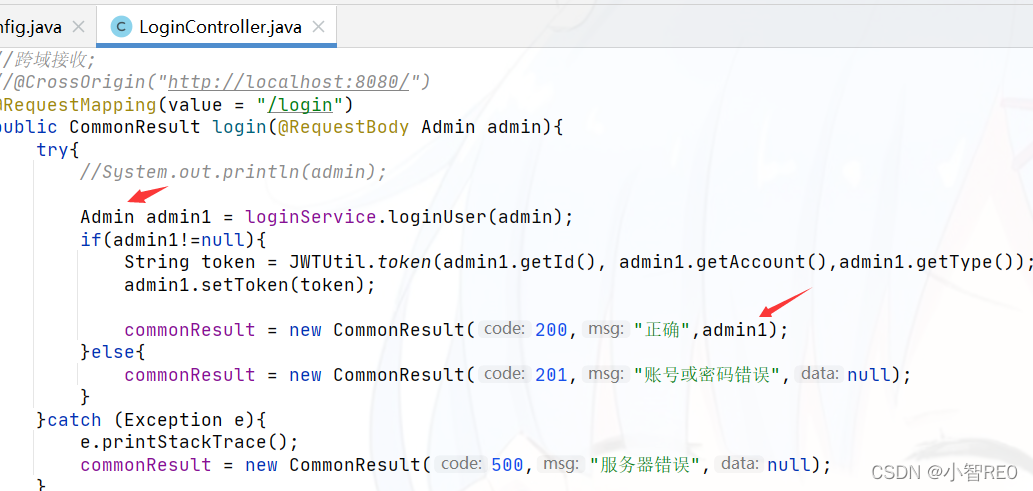This screenshot has width=1033, height=491.
Task: Click the loginUser method call
Action: click(436, 217)
